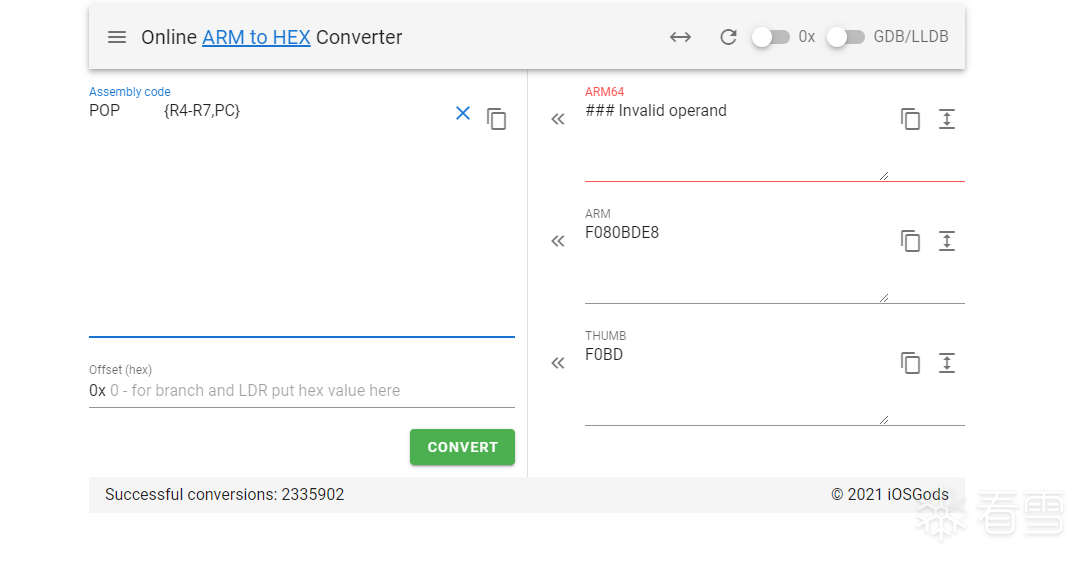Copy the ARM64 output
Viewport: 1086px width, 565px height.
[x=910, y=119]
